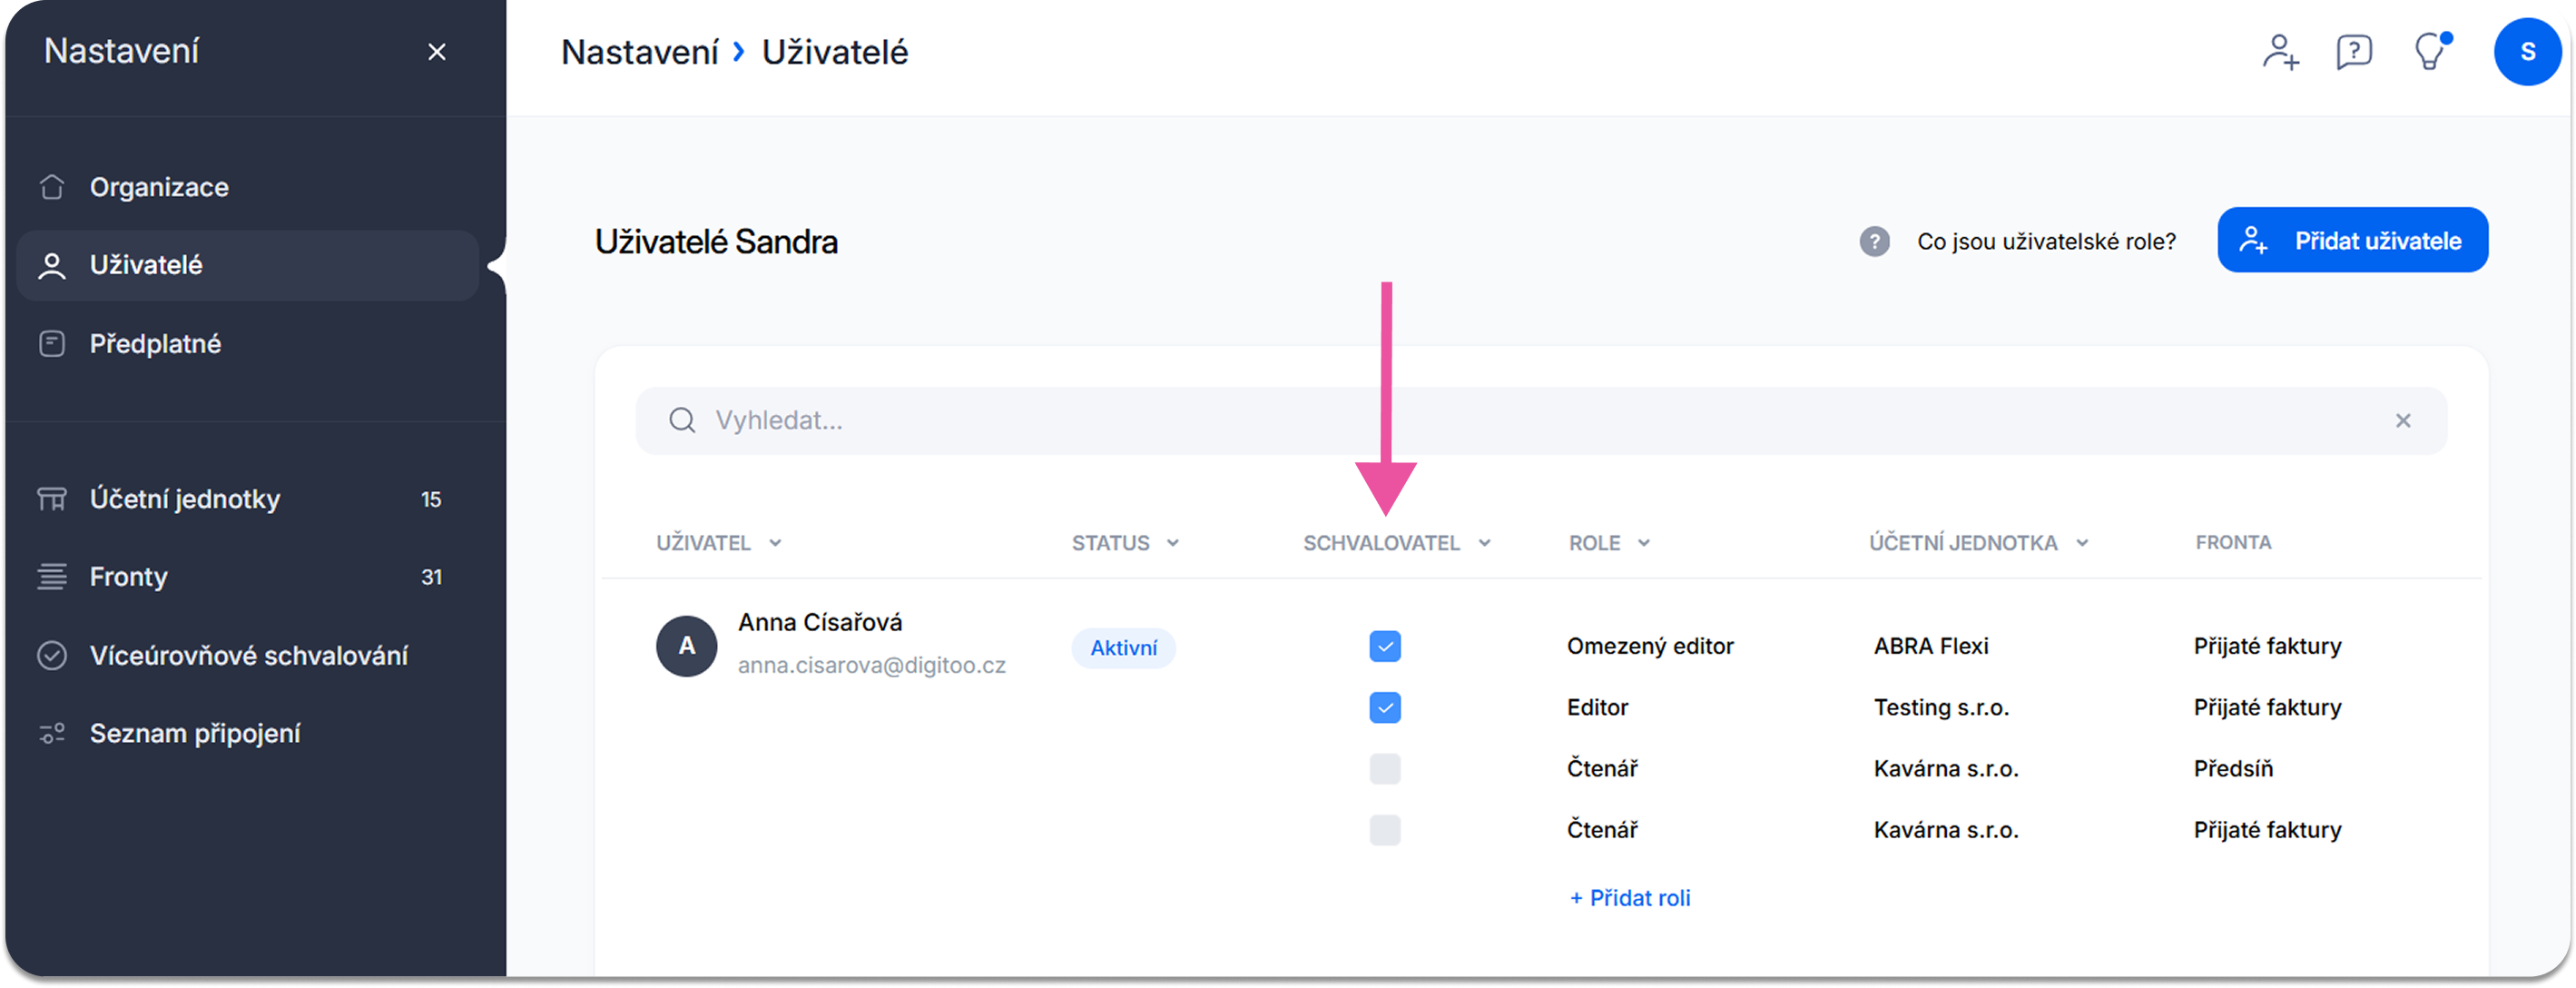Click into the Vyhledat search field
This screenshot has width=2576, height=988.
[x=1500, y=421]
